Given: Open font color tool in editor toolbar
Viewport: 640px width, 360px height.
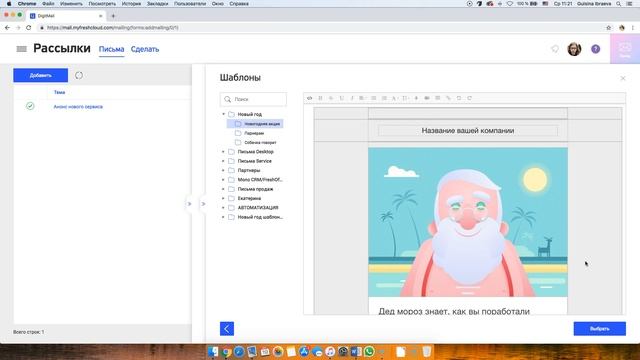Looking at the screenshot, I should (x=394, y=98).
